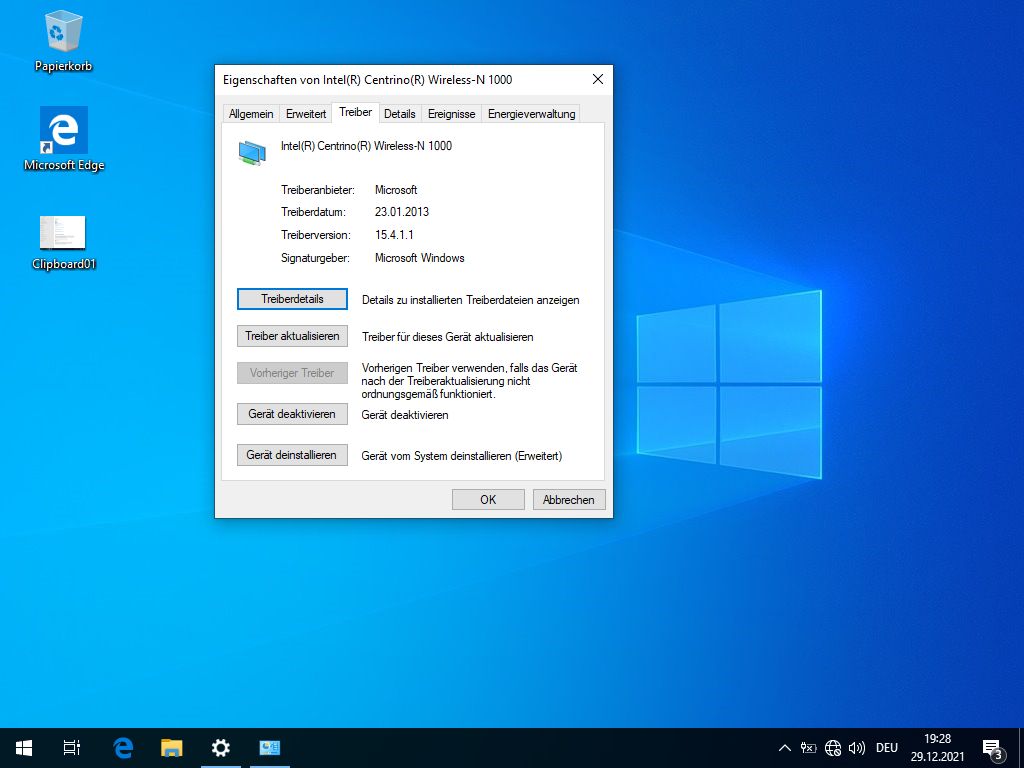Click the dialog title bar text
This screenshot has width=1024, height=768.
(368, 80)
